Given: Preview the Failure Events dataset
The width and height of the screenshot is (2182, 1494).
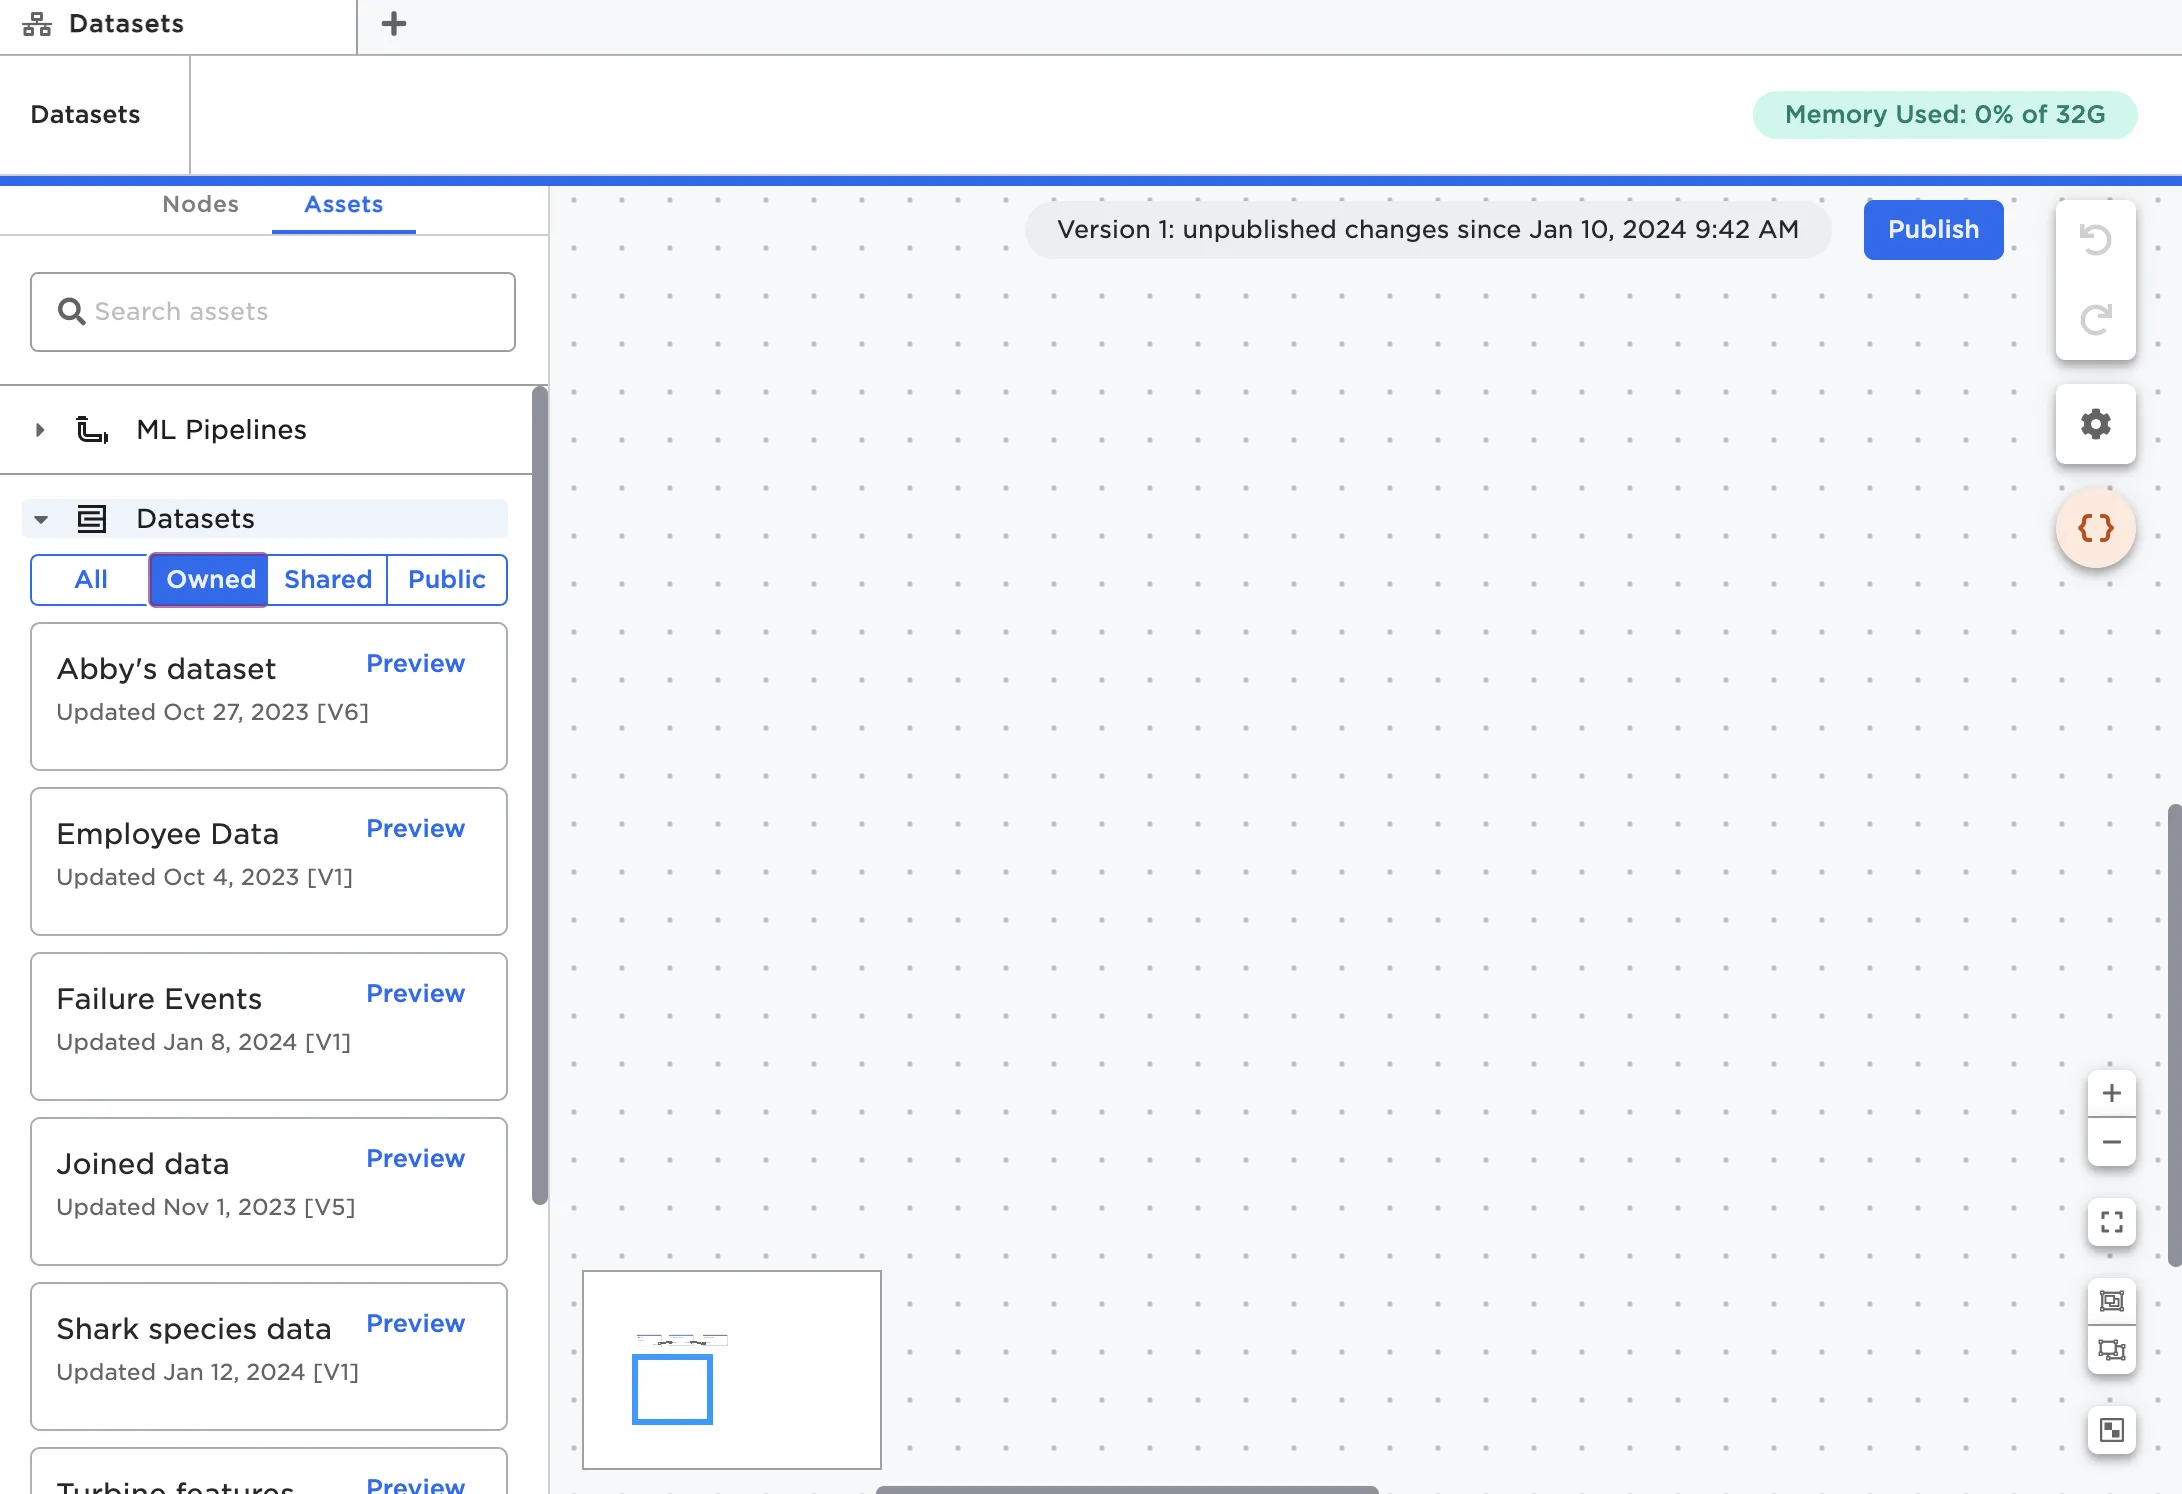Looking at the screenshot, I should [415, 994].
